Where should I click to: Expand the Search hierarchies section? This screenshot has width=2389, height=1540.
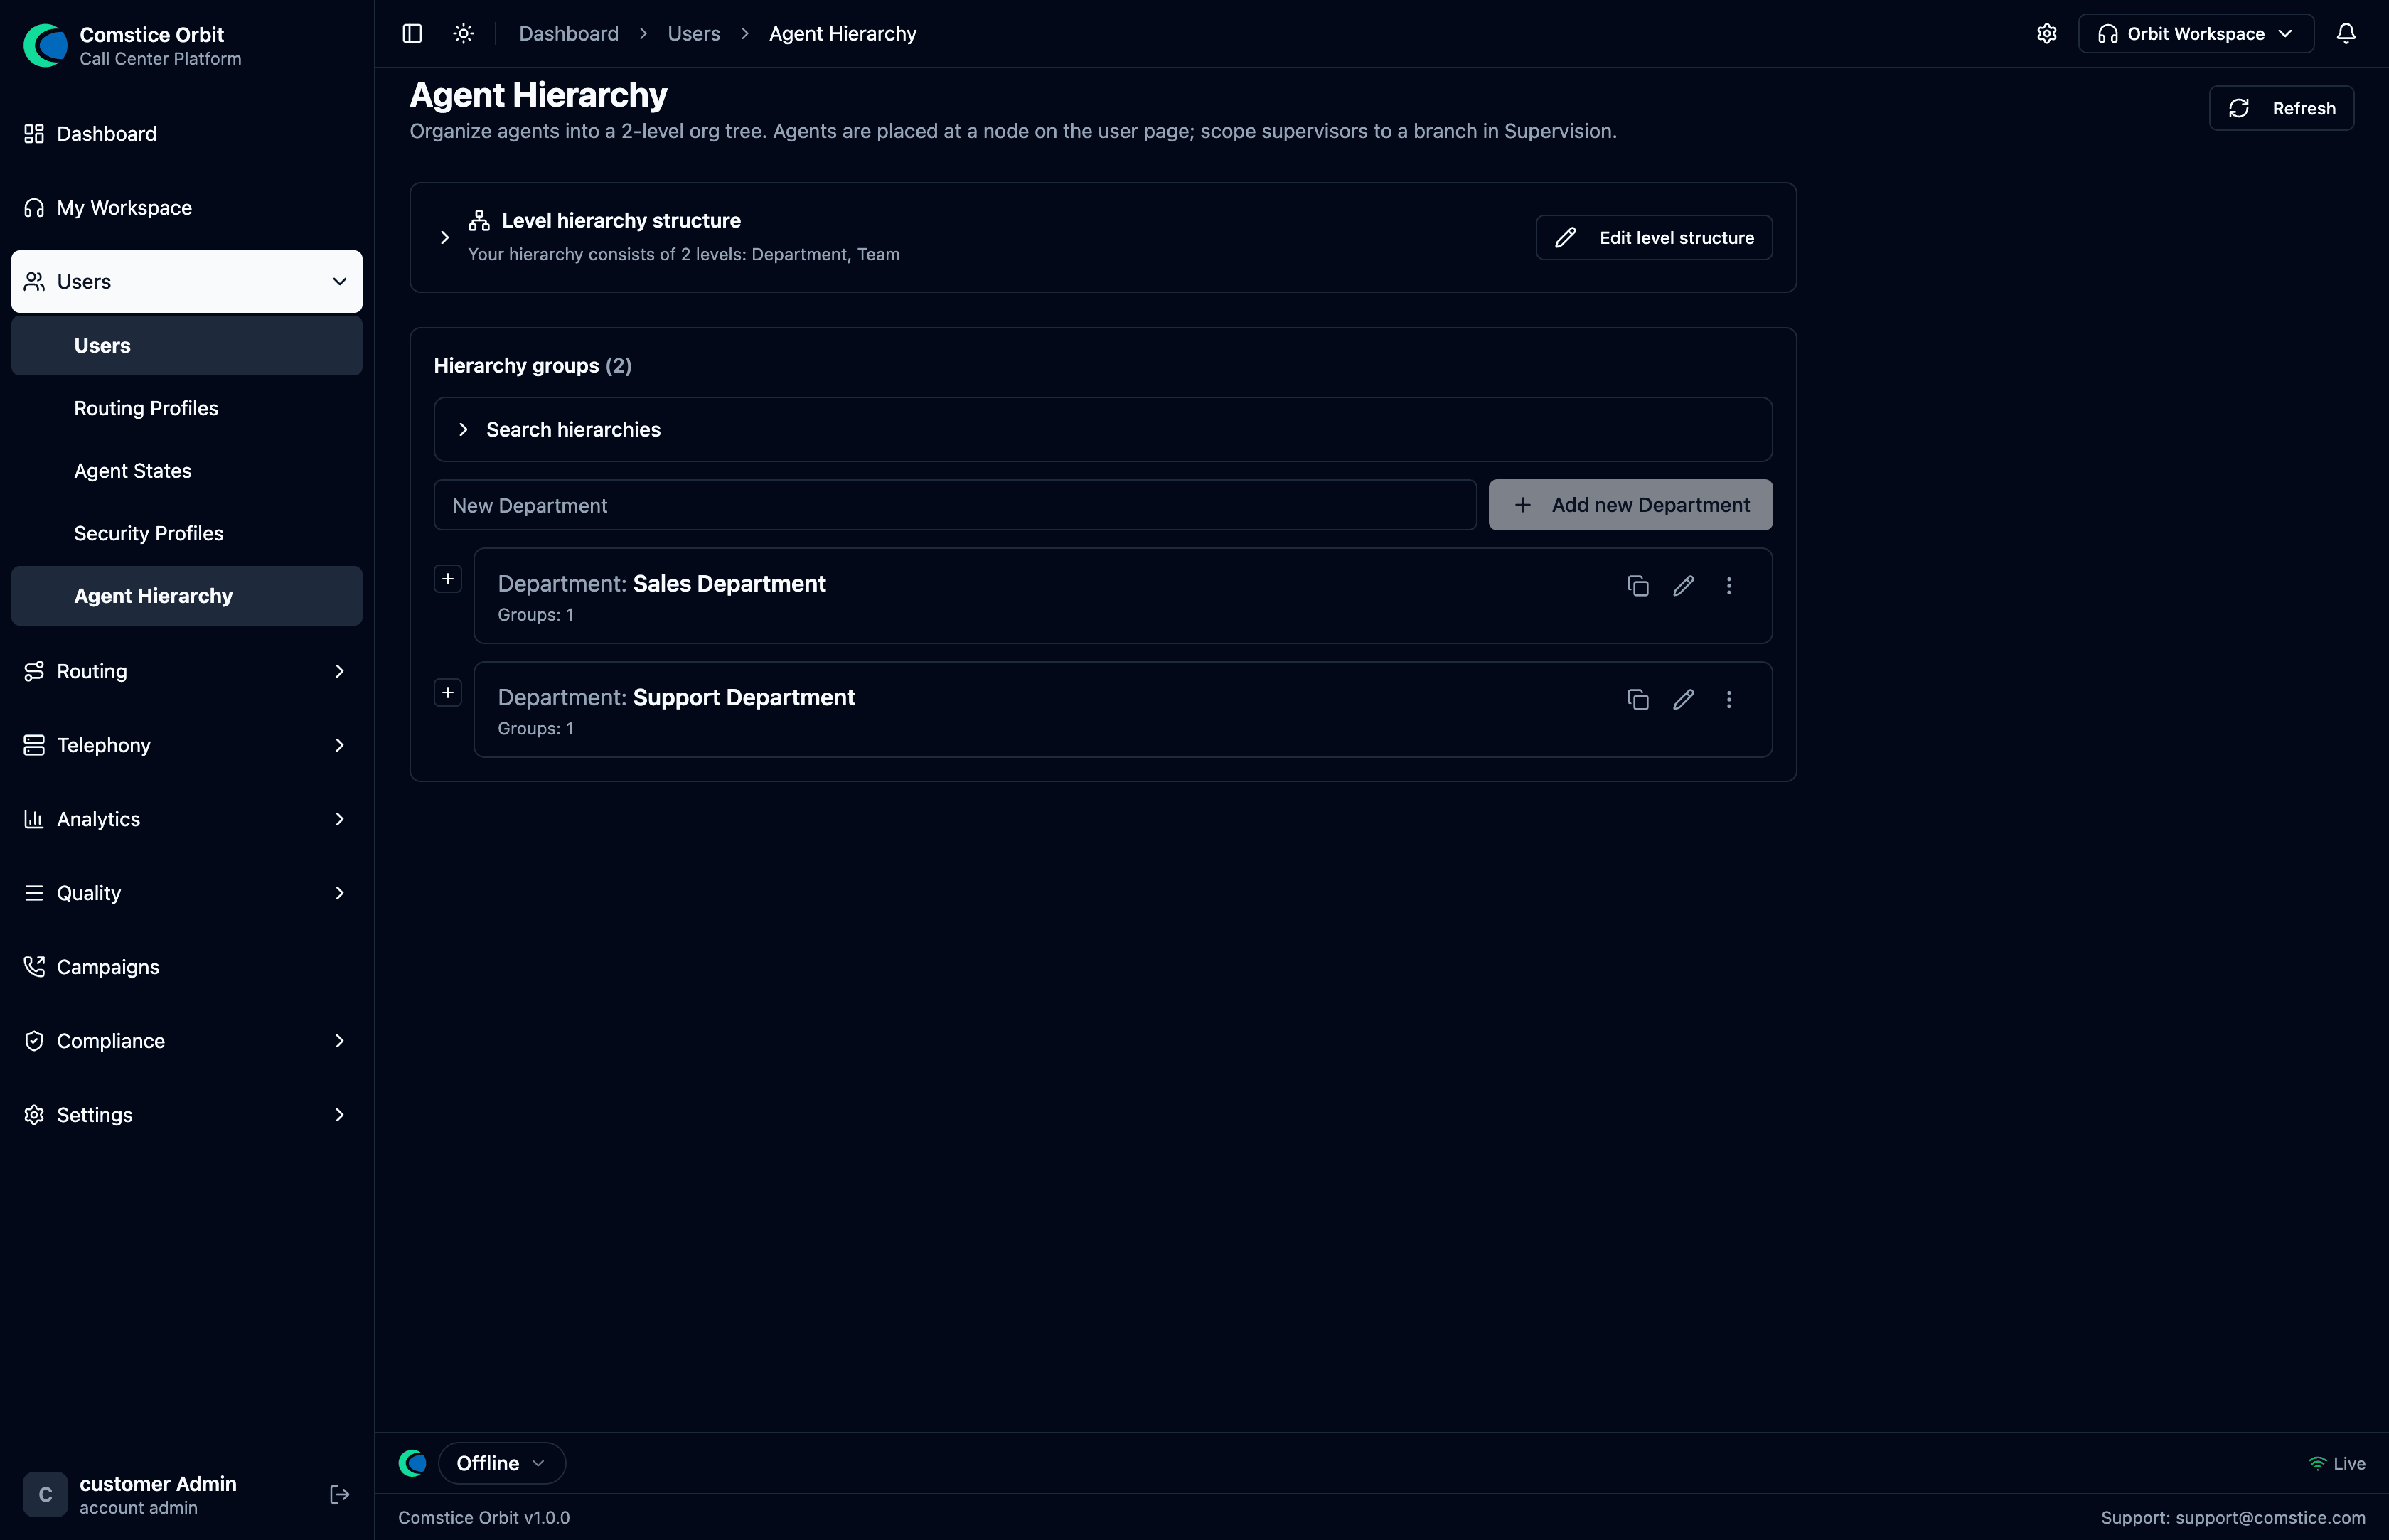(1103, 429)
